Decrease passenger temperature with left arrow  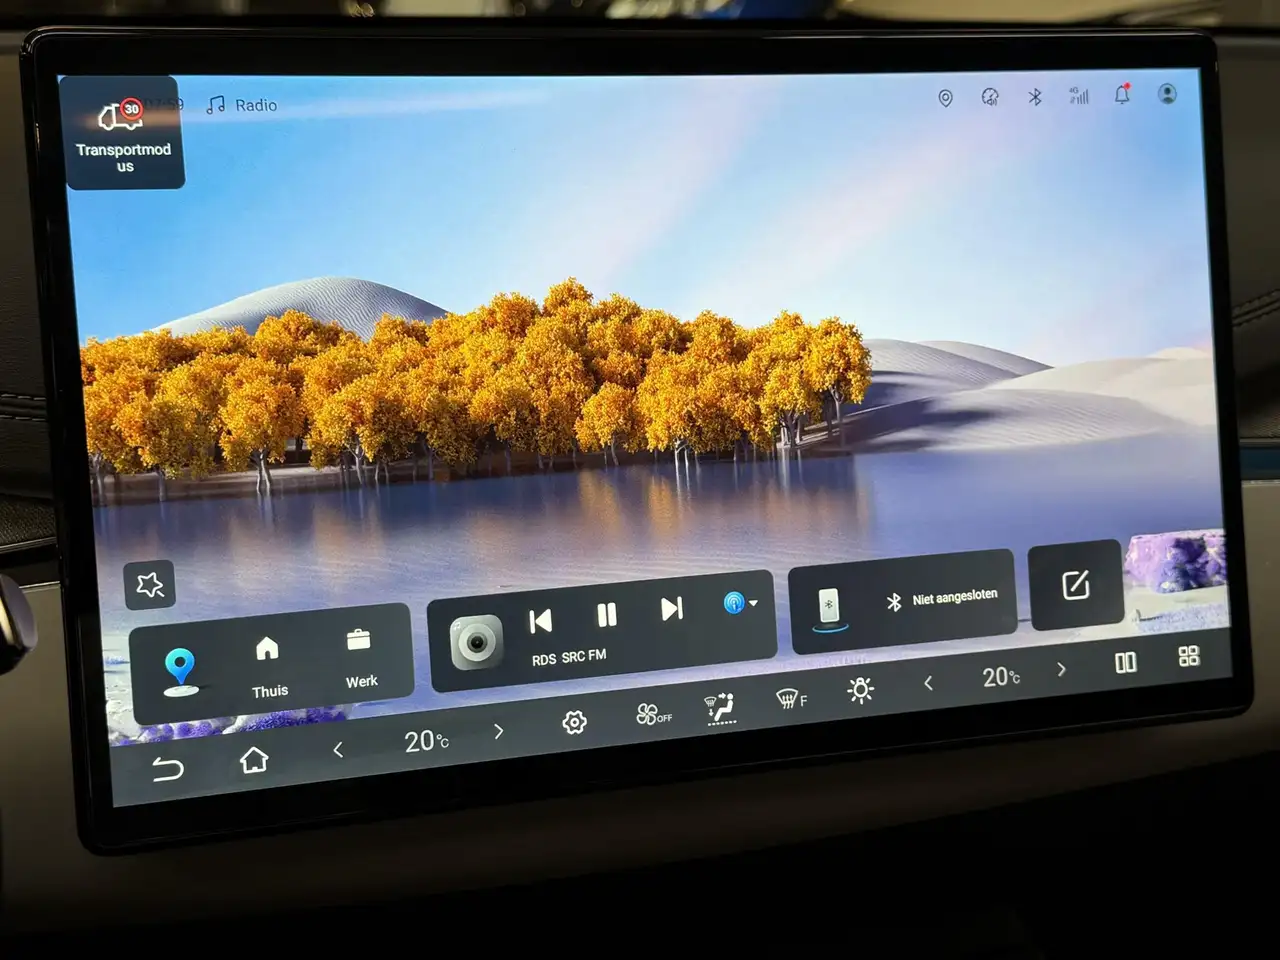[x=928, y=683]
